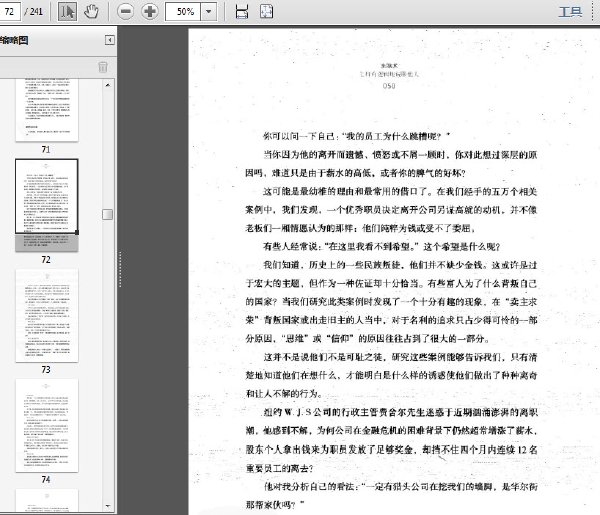Collapse the thumbnails panel arrow
Viewport: 600px width, 515px height.
110,40
